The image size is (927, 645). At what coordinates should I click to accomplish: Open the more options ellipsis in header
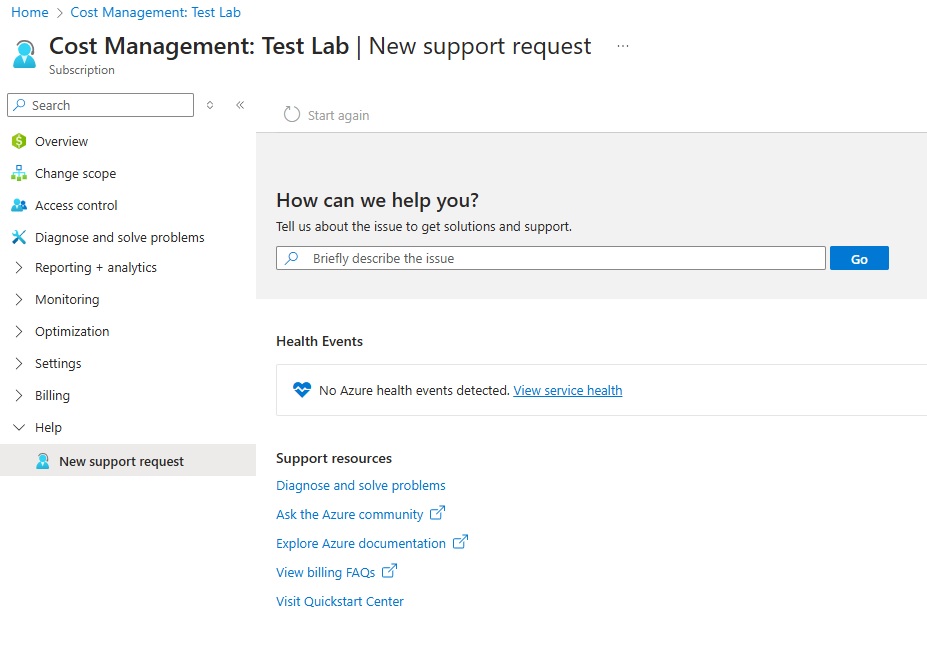(x=623, y=47)
